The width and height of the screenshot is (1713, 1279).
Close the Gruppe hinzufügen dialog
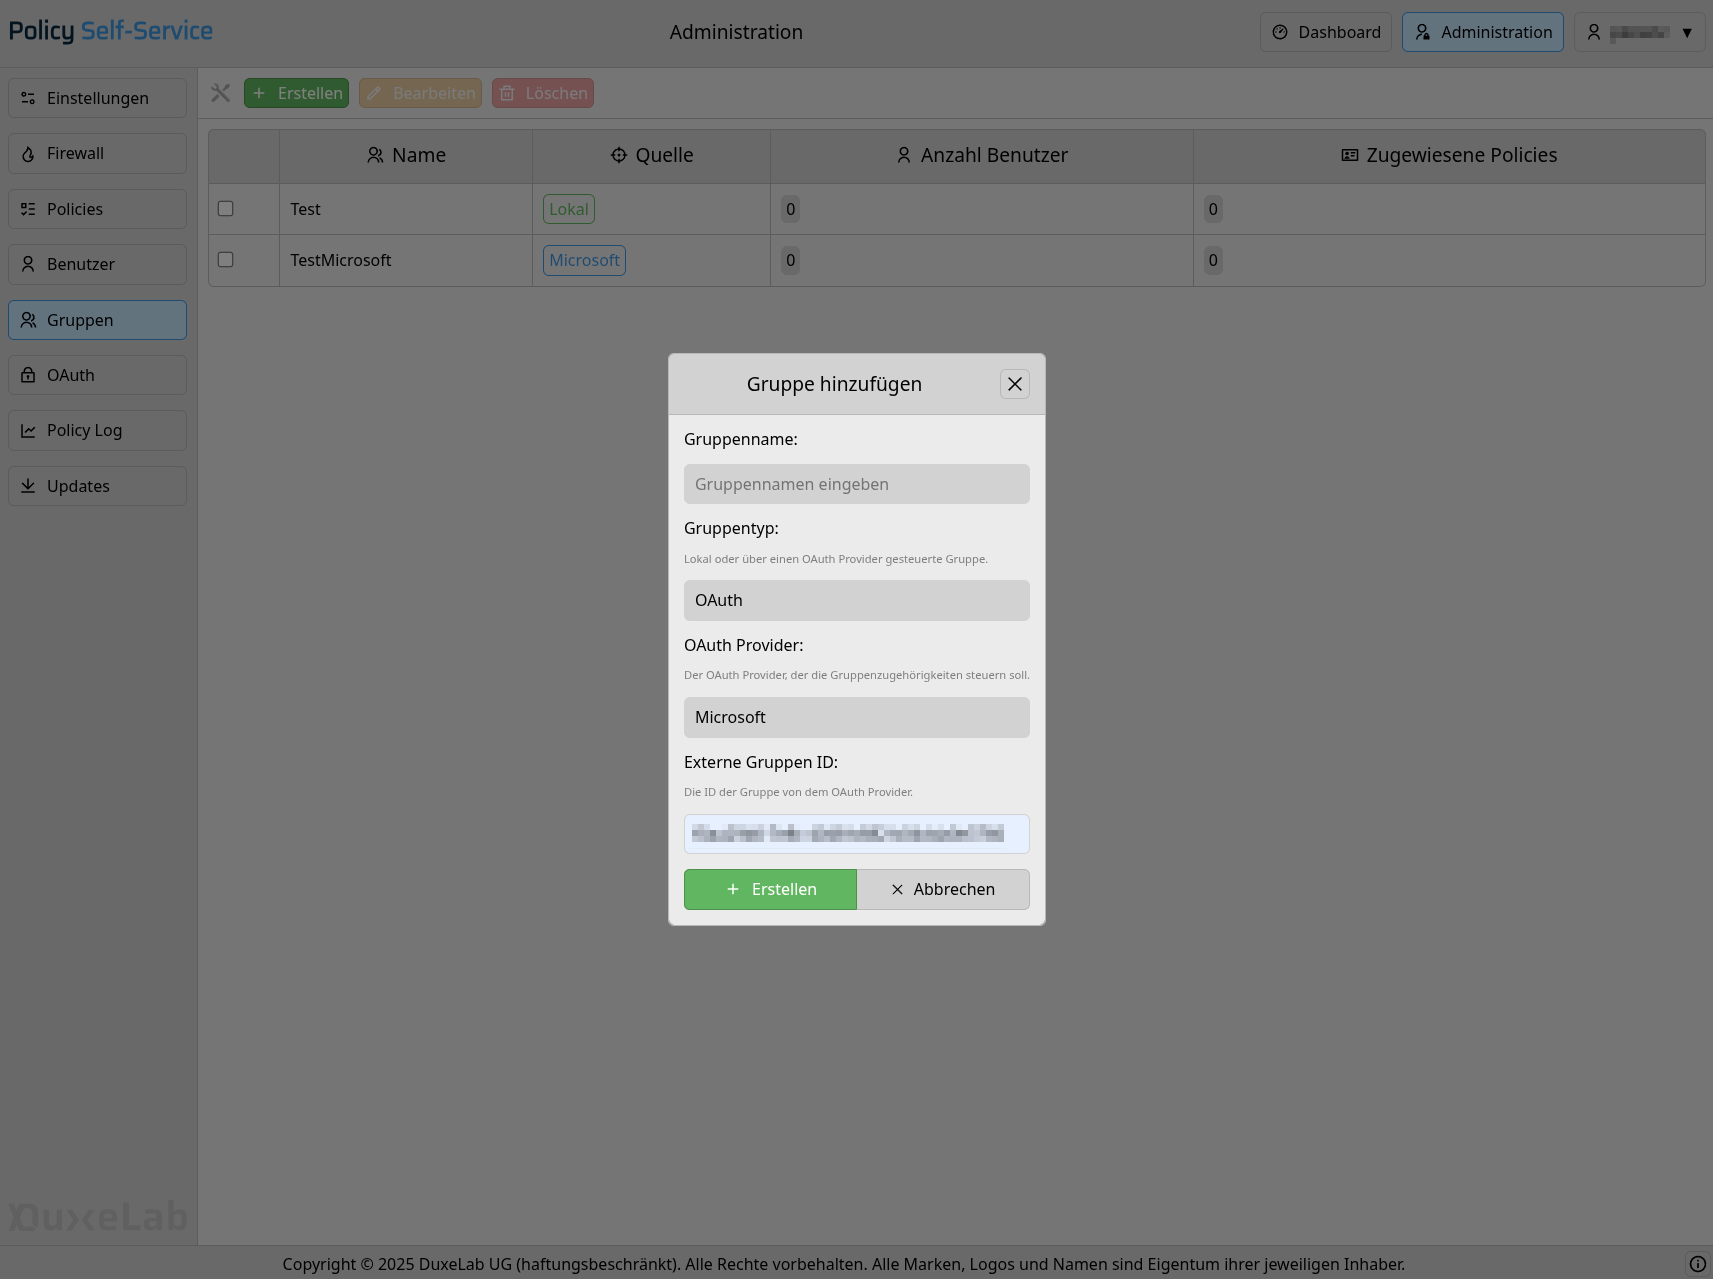pos(1014,384)
